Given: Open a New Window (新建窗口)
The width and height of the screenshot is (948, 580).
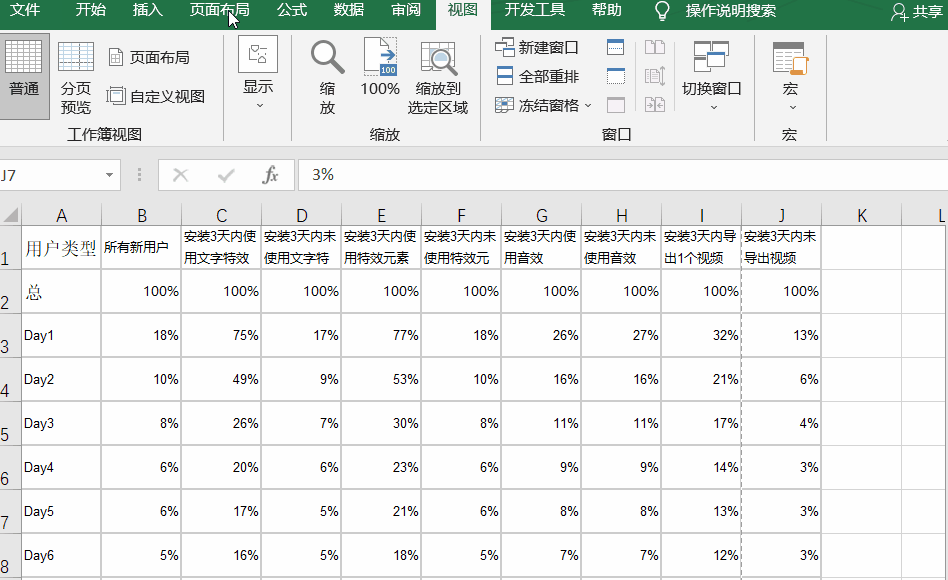Looking at the screenshot, I should tap(536, 47).
